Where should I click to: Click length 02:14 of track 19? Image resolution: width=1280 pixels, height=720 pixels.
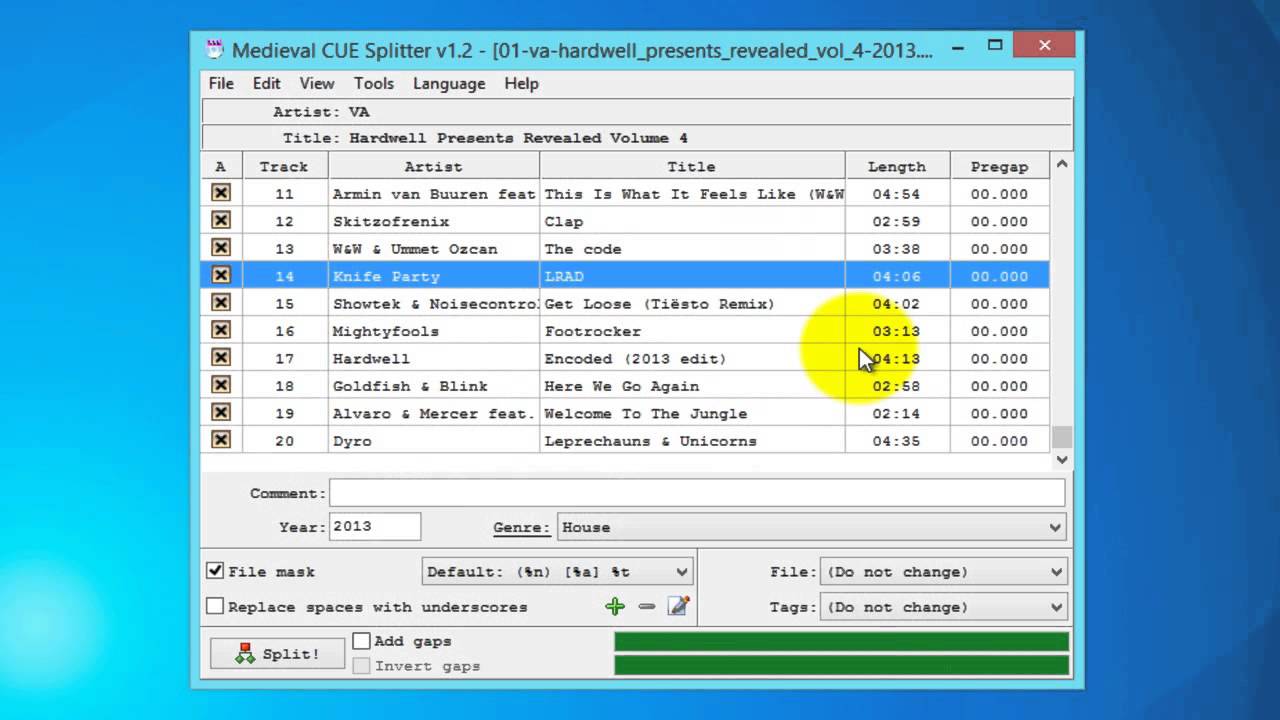tap(896, 413)
